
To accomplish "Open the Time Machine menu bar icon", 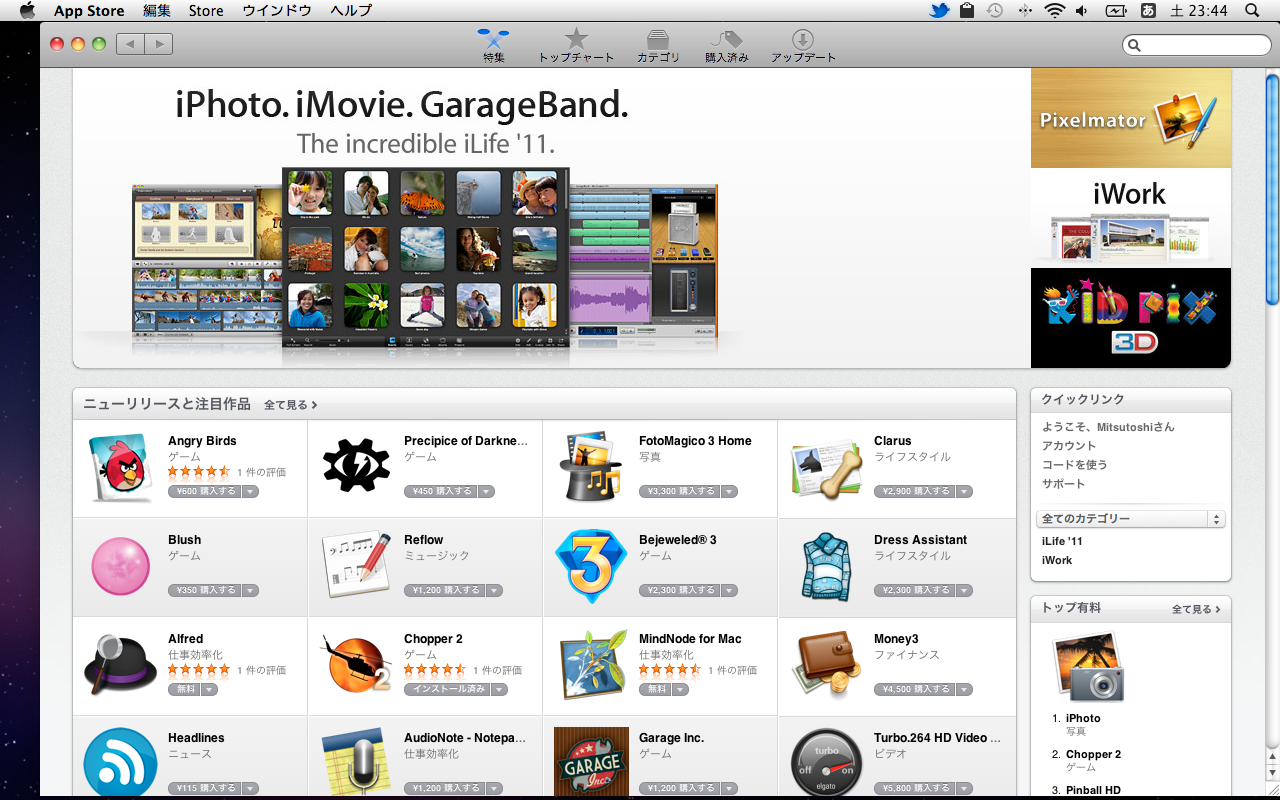I will click(x=994, y=11).
